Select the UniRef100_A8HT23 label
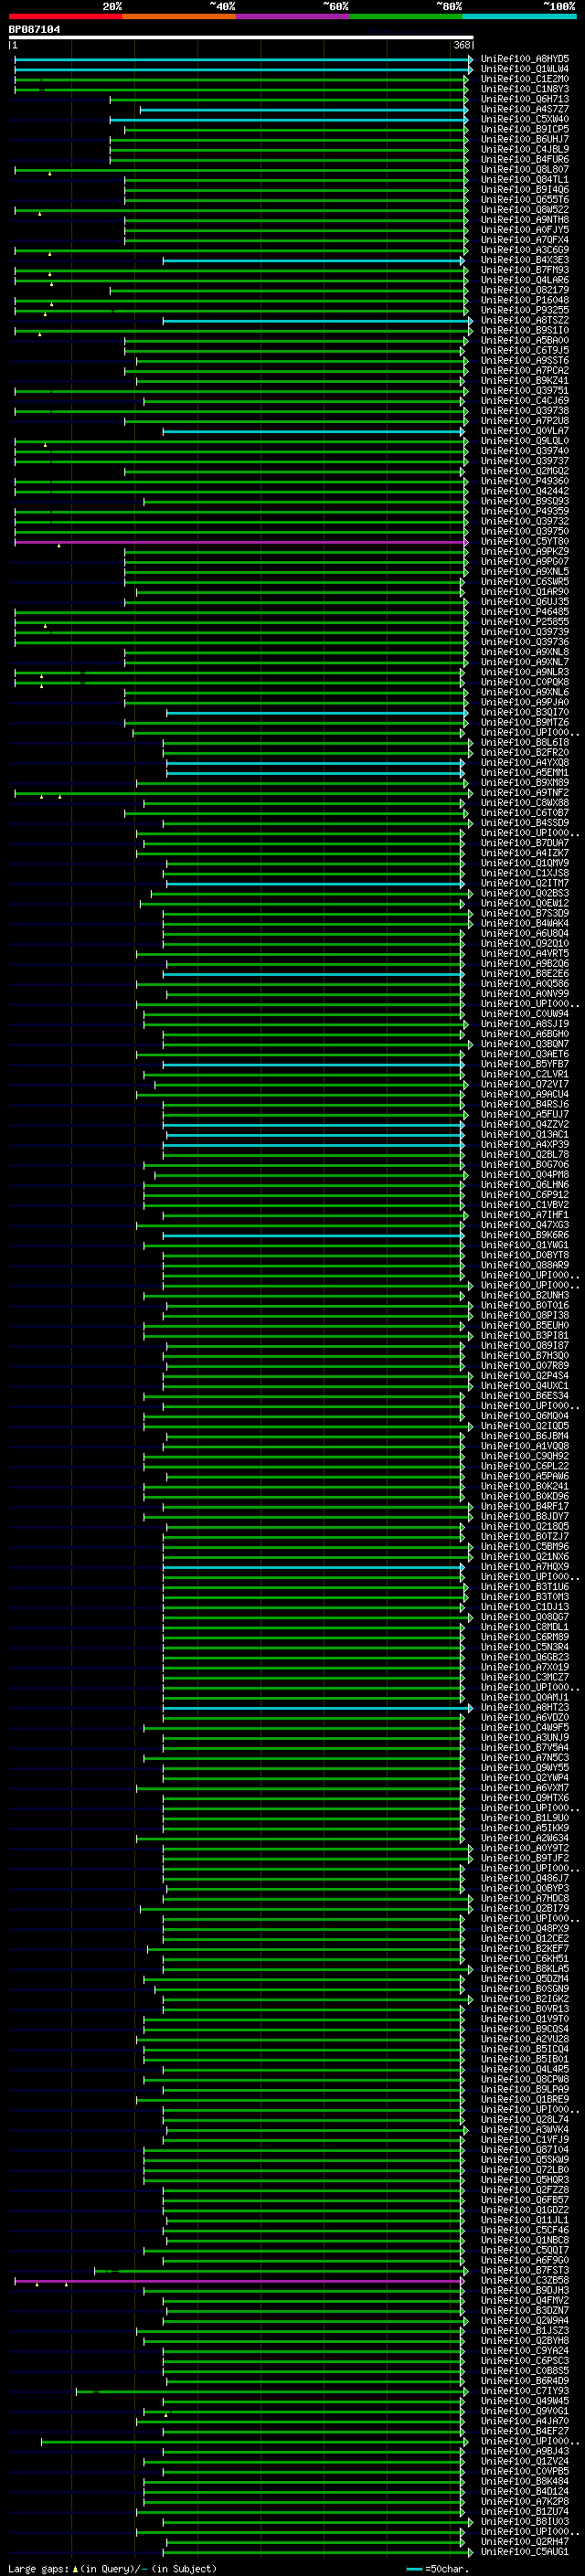Image resolution: width=585 pixels, height=2576 pixels. pos(525,1708)
